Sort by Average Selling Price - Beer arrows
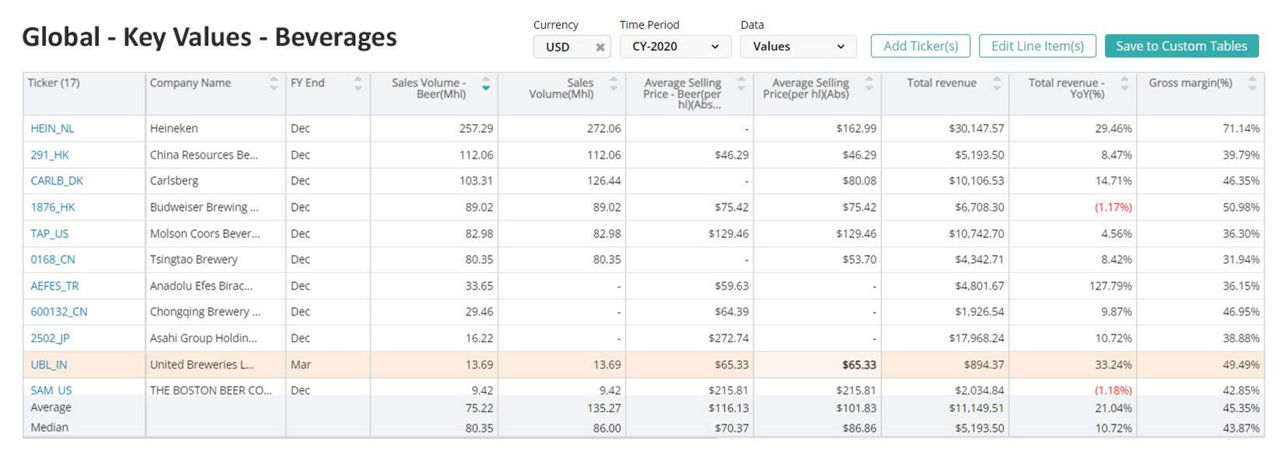This screenshot has height=456, width=1280. pyautogui.click(x=741, y=84)
